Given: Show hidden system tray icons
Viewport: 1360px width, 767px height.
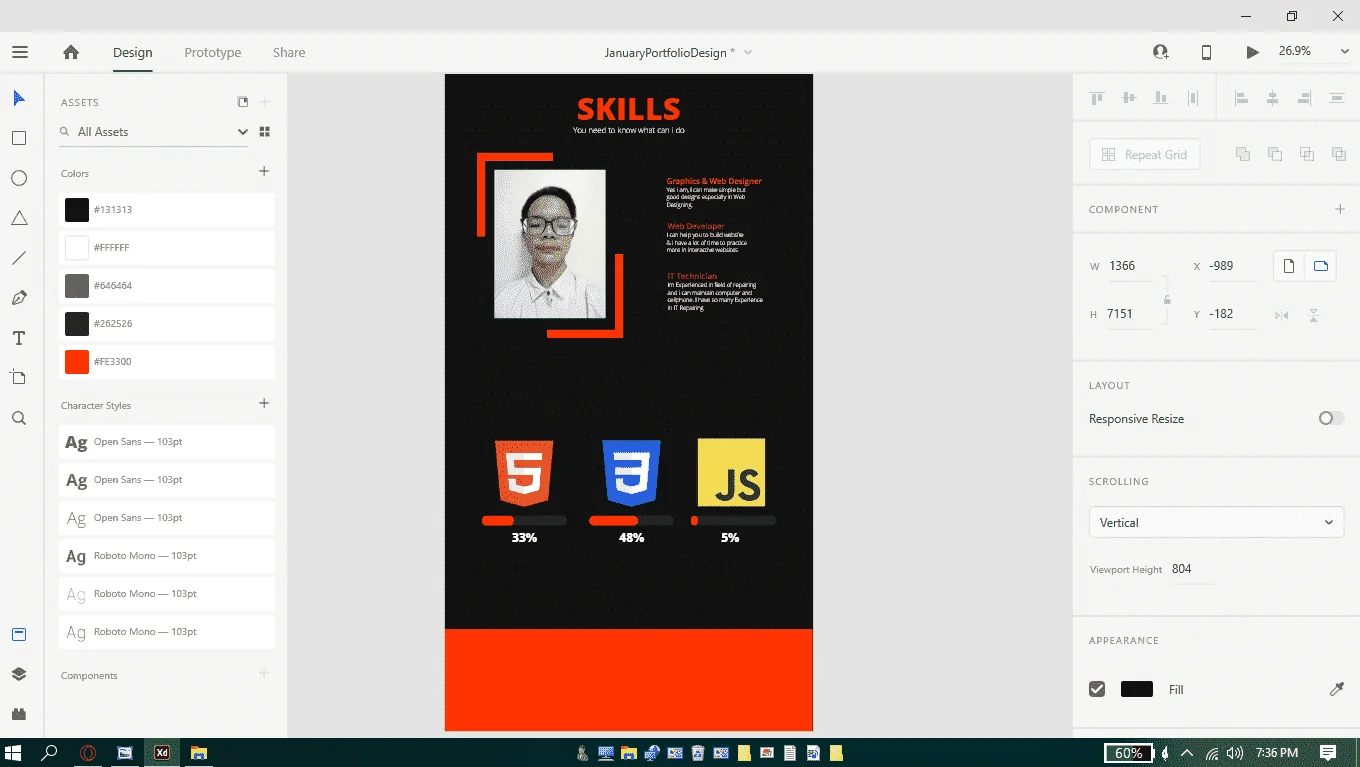Looking at the screenshot, I should [x=1187, y=752].
